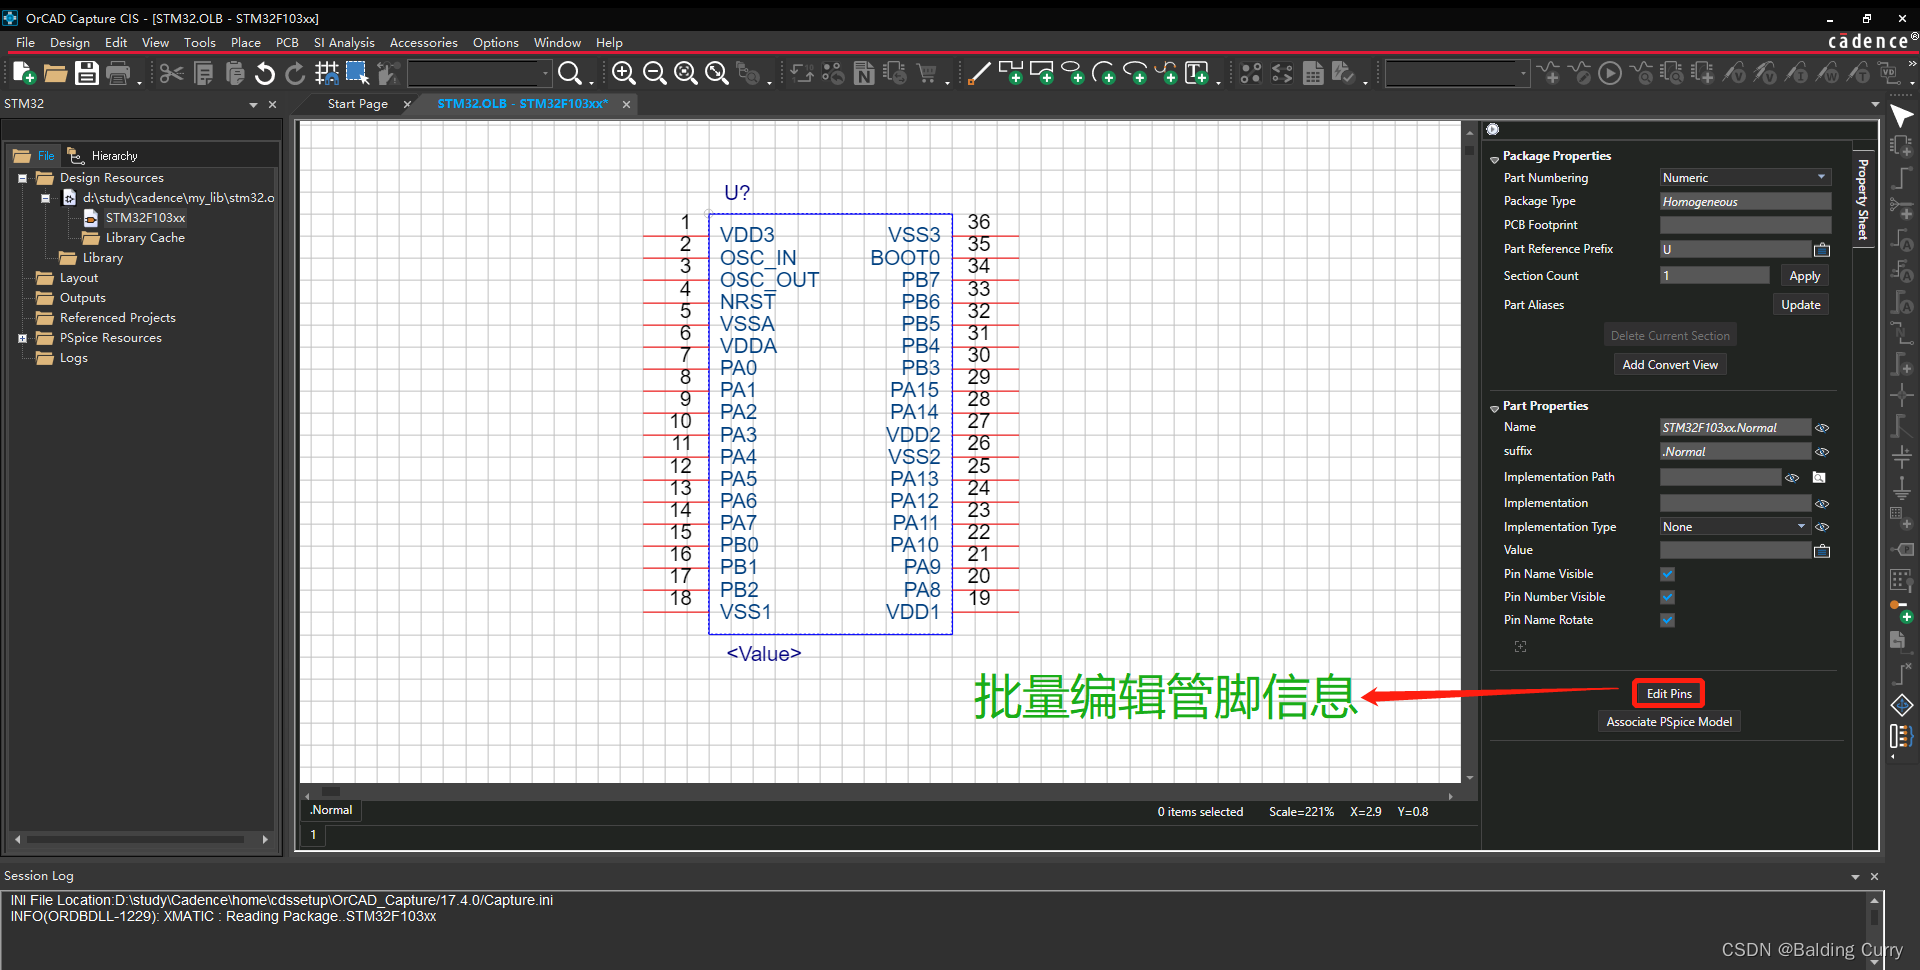1920x970 pixels.
Task: Select the Place Ellipse tool
Action: [x=1073, y=73]
